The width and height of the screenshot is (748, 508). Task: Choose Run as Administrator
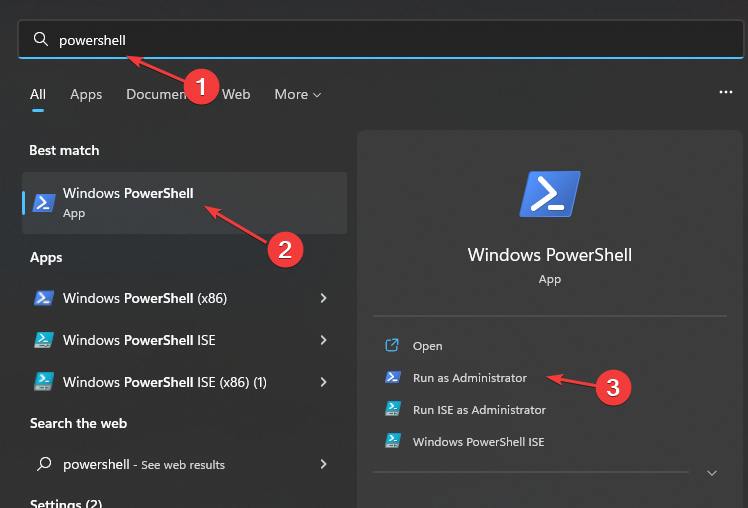pos(469,378)
